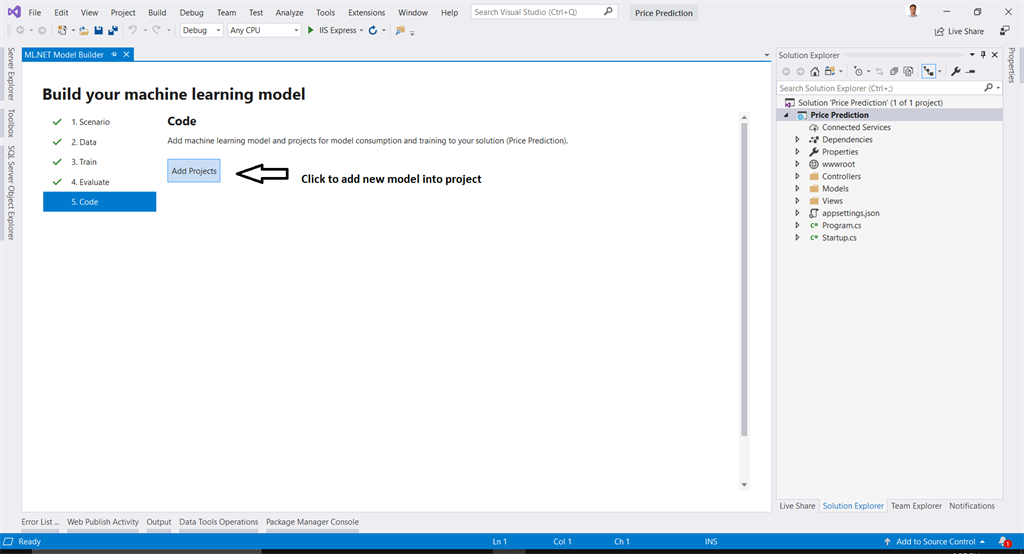Click the Save file floppy icon
The image size is (1024, 554).
click(x=99, y=30)
